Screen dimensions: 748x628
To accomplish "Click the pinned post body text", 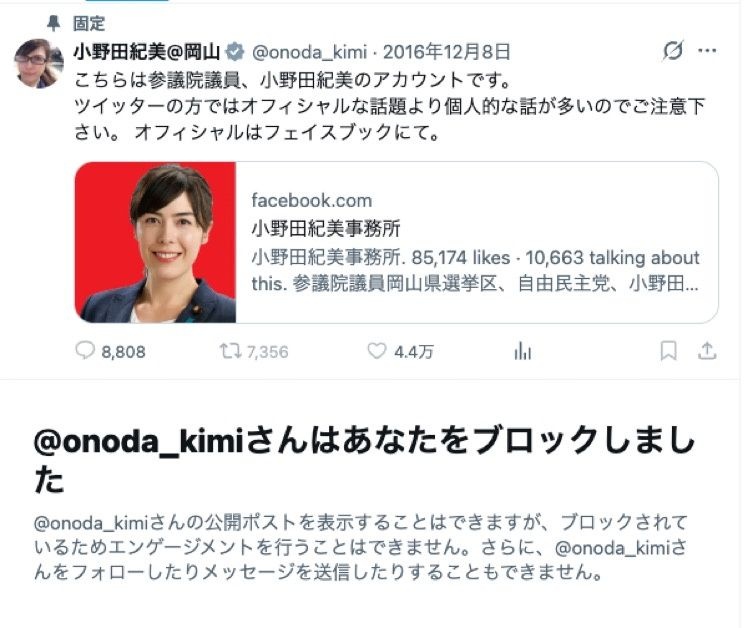I will click(389, 106).
